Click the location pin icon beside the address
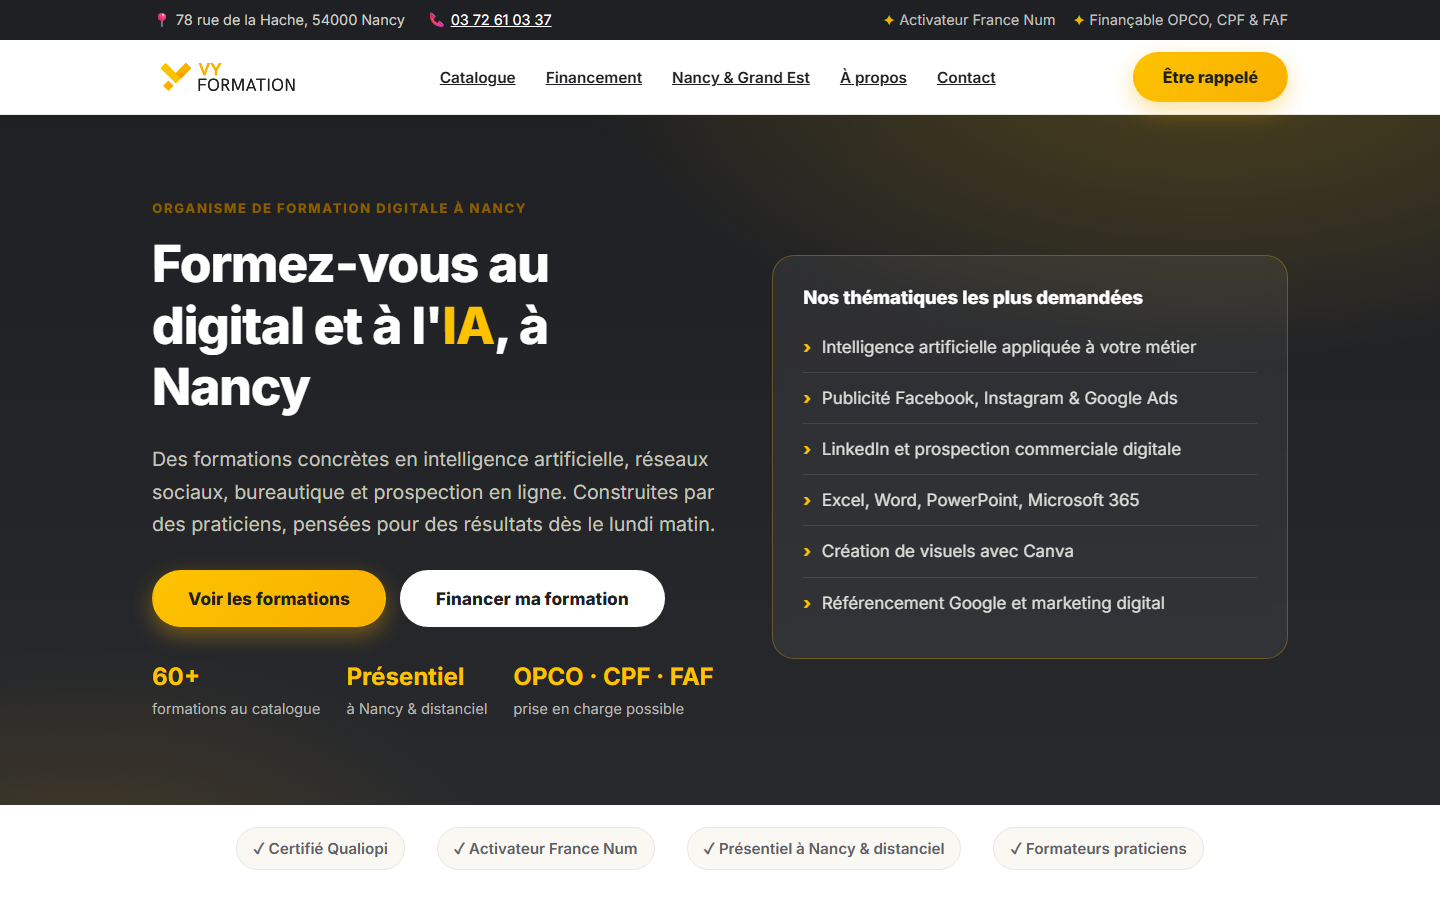 coord(162,20)
